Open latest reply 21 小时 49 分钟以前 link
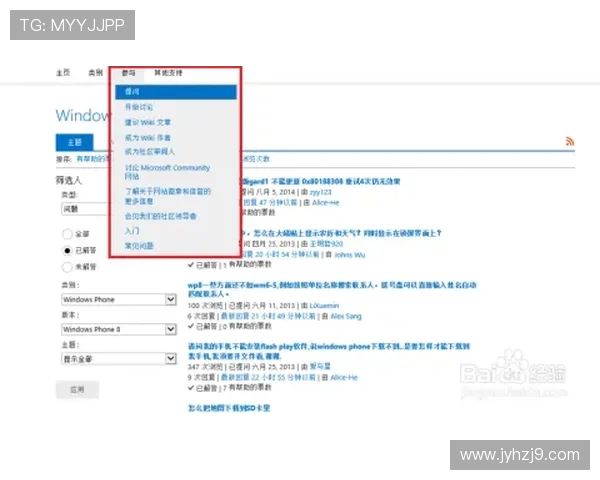 [268, 316]
